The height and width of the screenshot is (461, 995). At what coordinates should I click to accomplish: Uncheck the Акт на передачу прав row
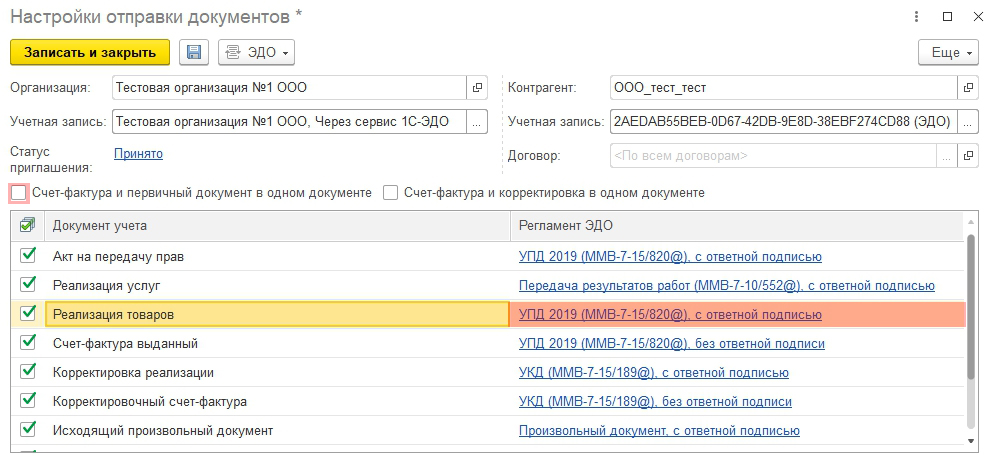(28, 256)
